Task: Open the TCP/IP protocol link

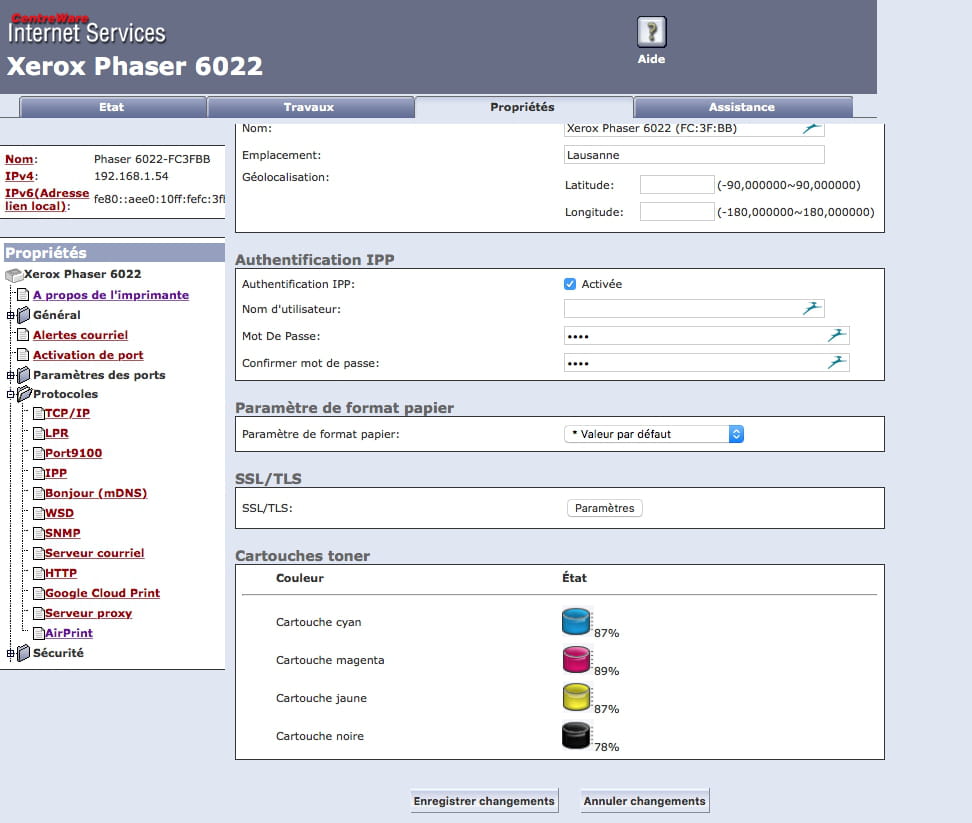Action: [68, 413]
